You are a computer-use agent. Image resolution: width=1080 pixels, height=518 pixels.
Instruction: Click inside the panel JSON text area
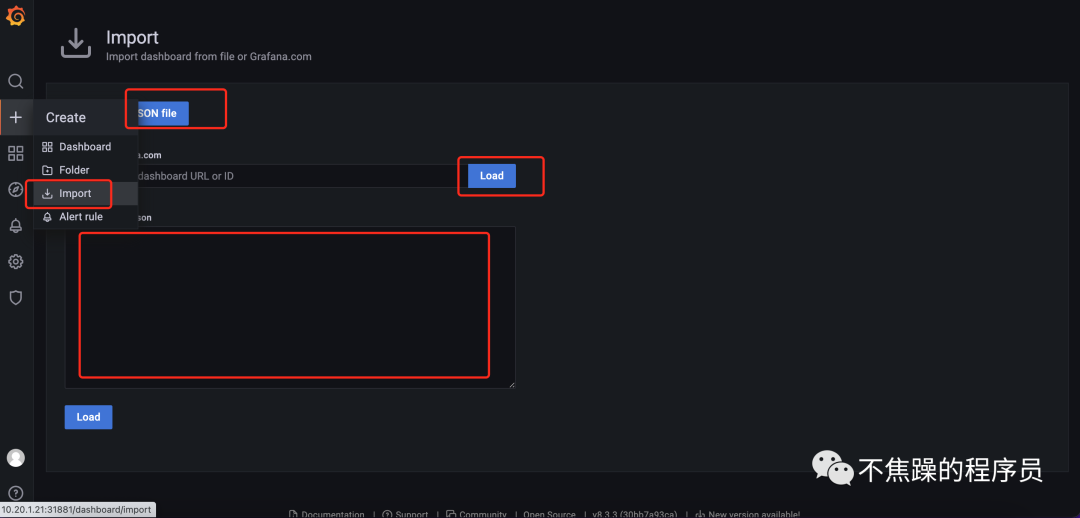click(x=290, y=307)
